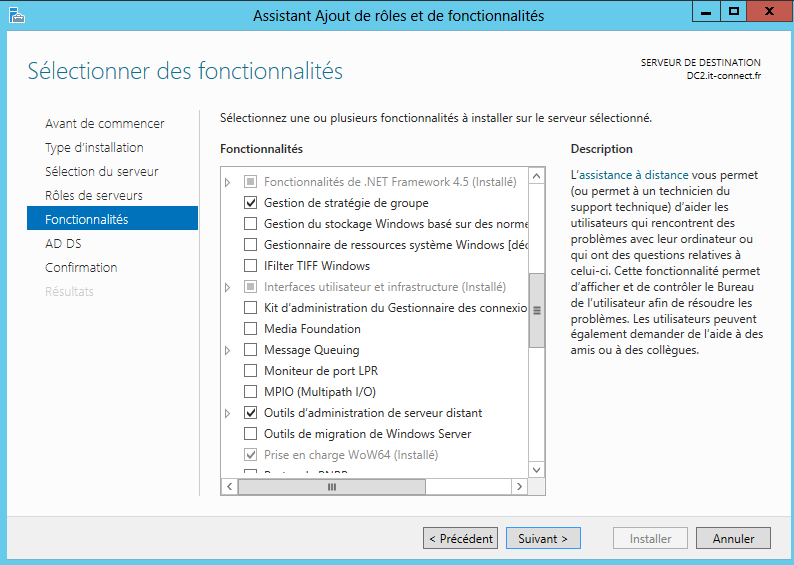
Task: Click the horizontal scrollbar thumb
Action: pyautogui.click(x=332, y=487)
